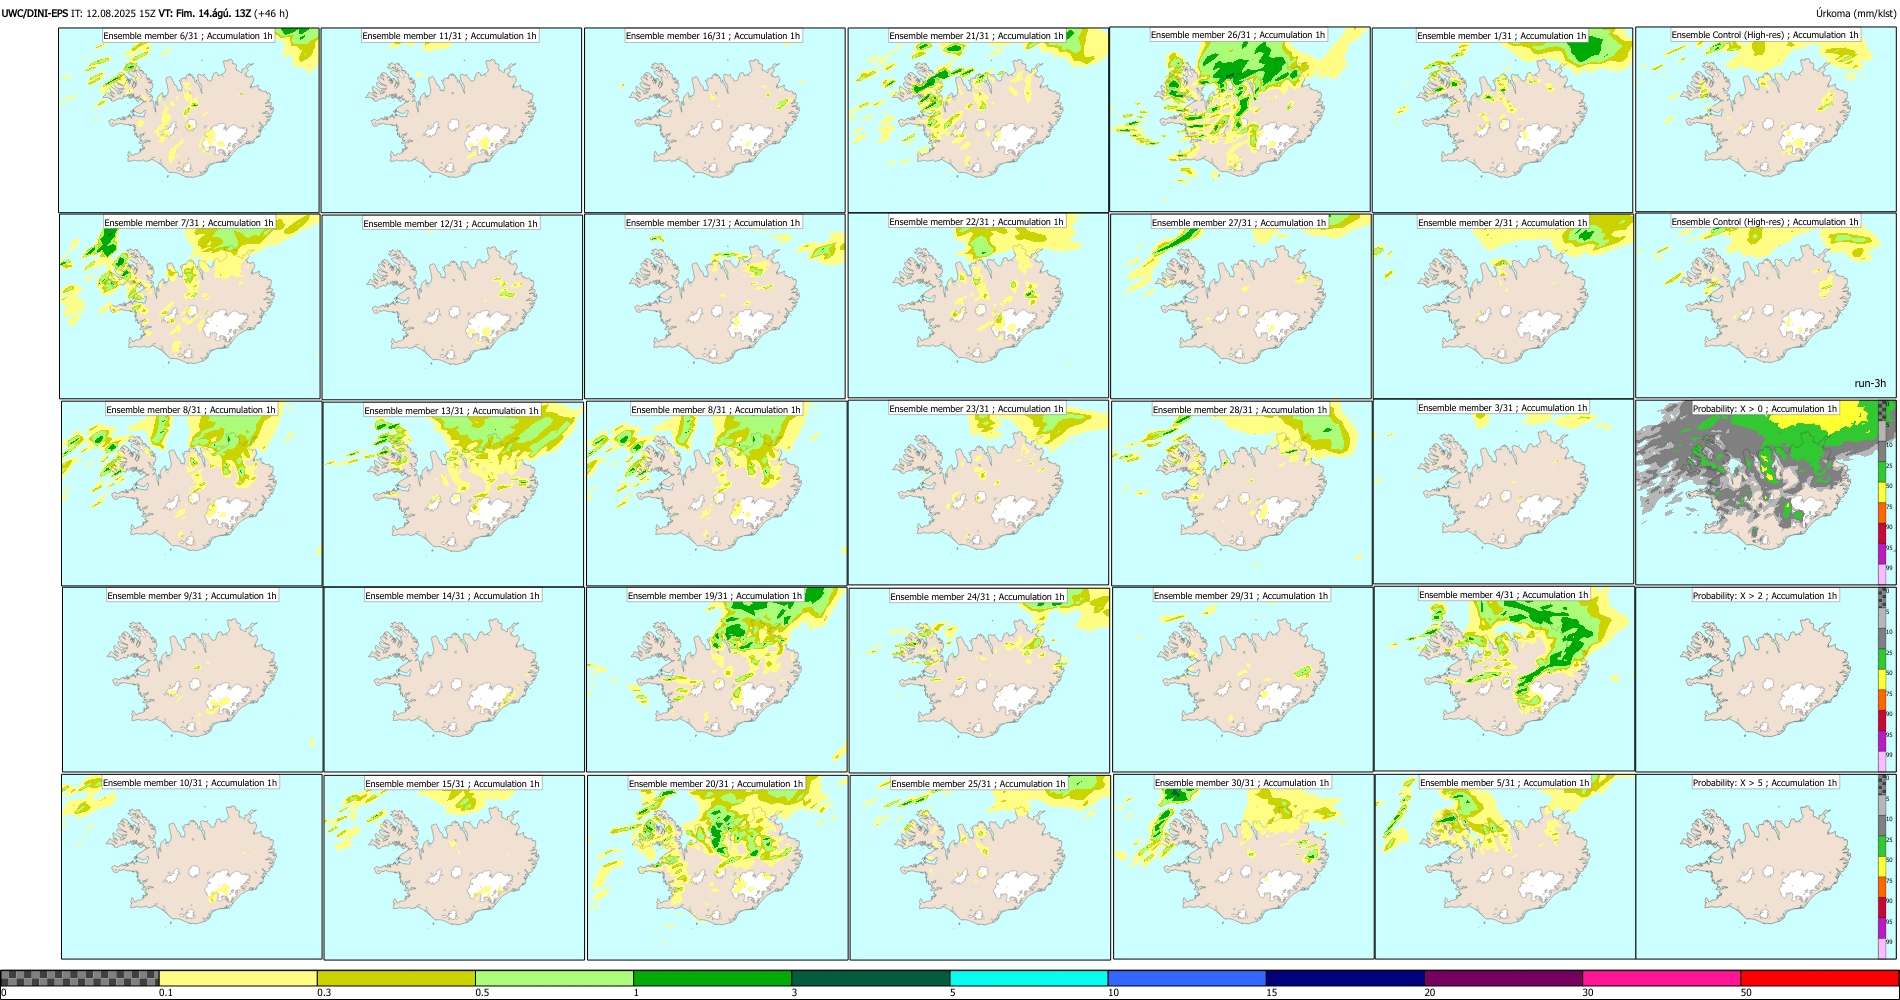Click the Ensemble member 30/31 map

tap(1244, 866)
